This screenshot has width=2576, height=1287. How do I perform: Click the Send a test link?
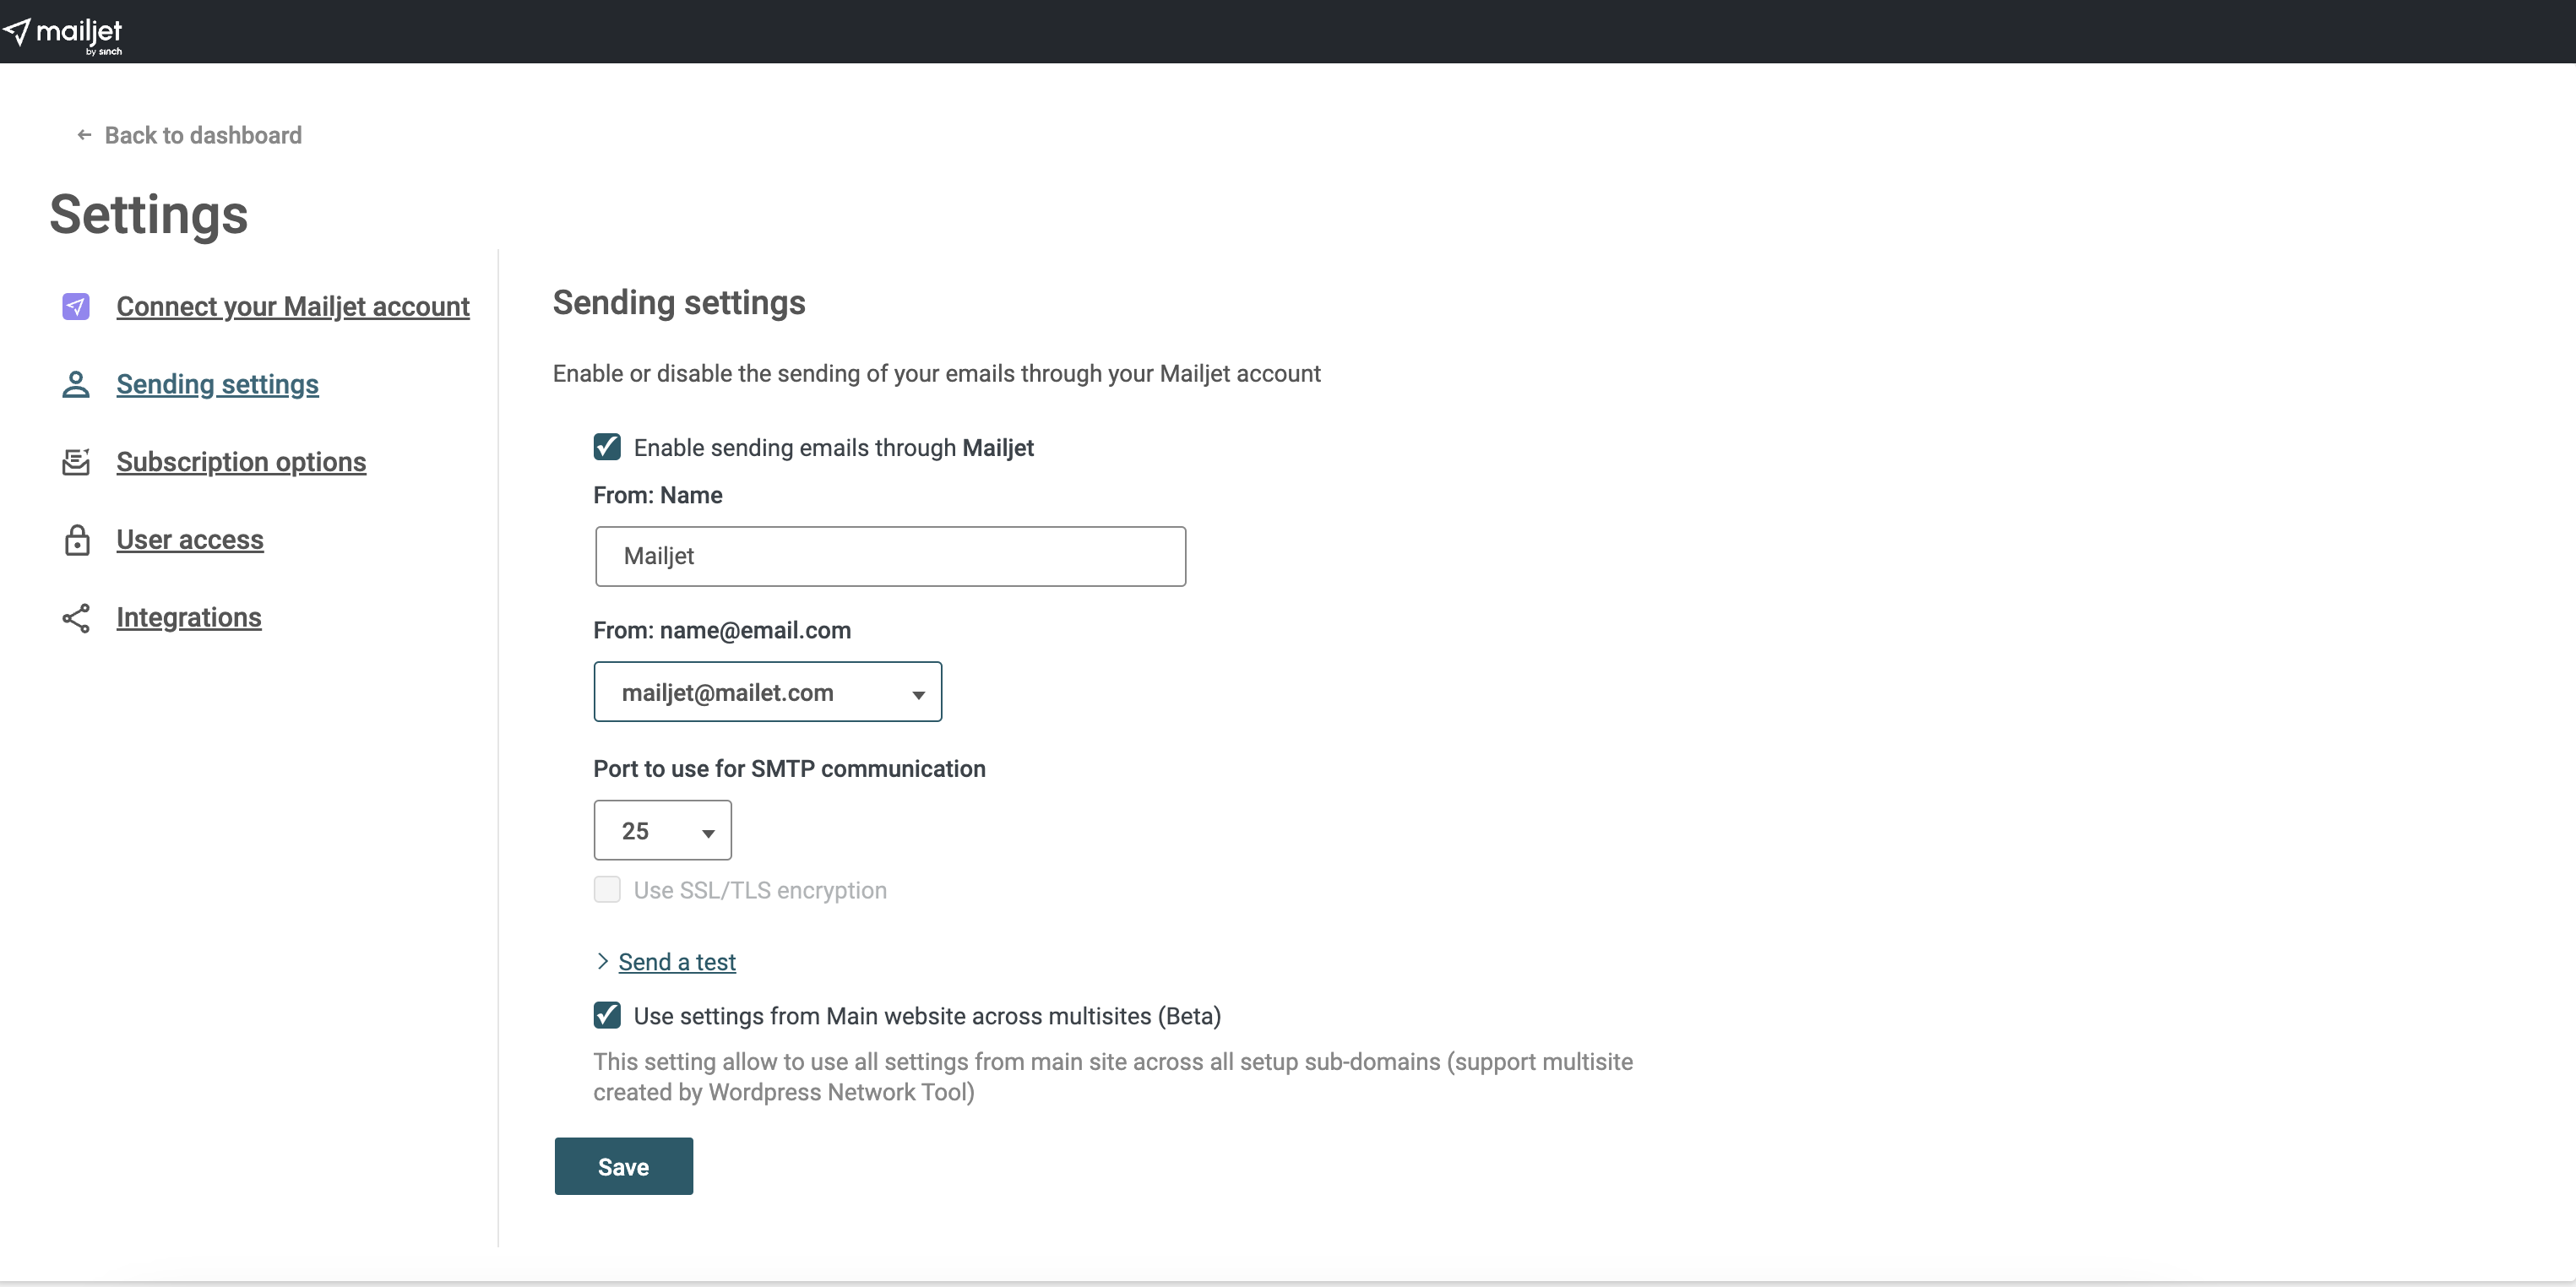tap(677, 962)
